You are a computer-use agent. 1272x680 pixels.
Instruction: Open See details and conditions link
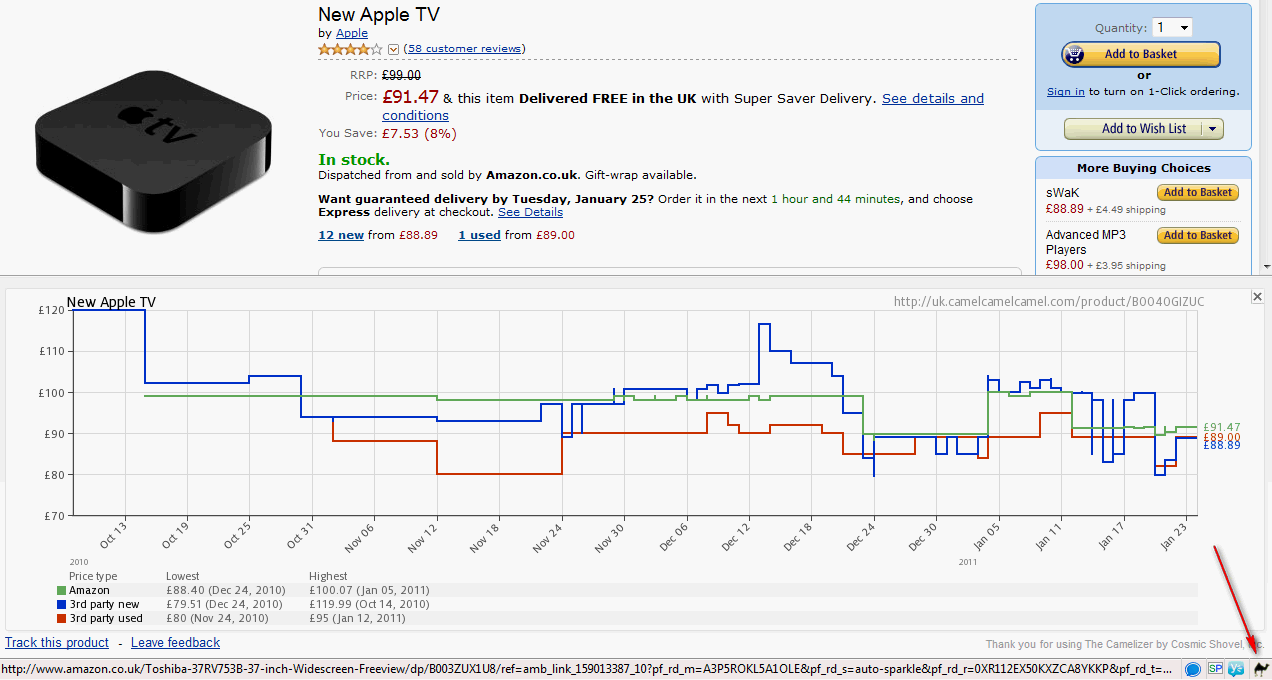click(x=683, y=107)
